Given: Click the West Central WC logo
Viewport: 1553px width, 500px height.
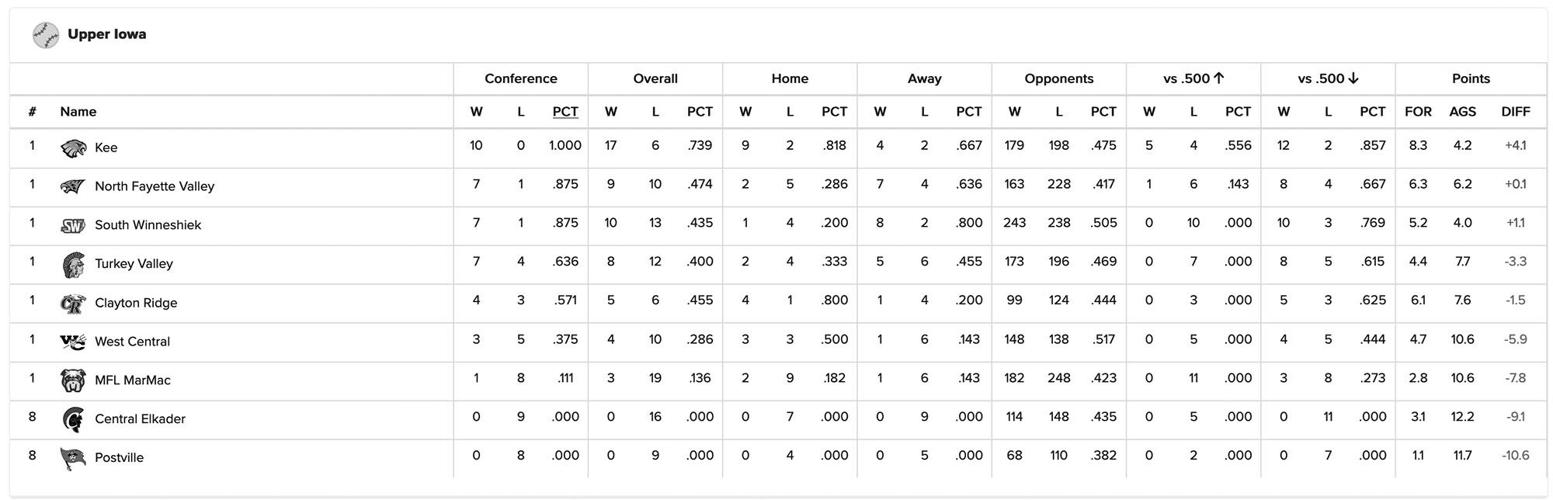Looking at the screenshot, I should [73, 342].
